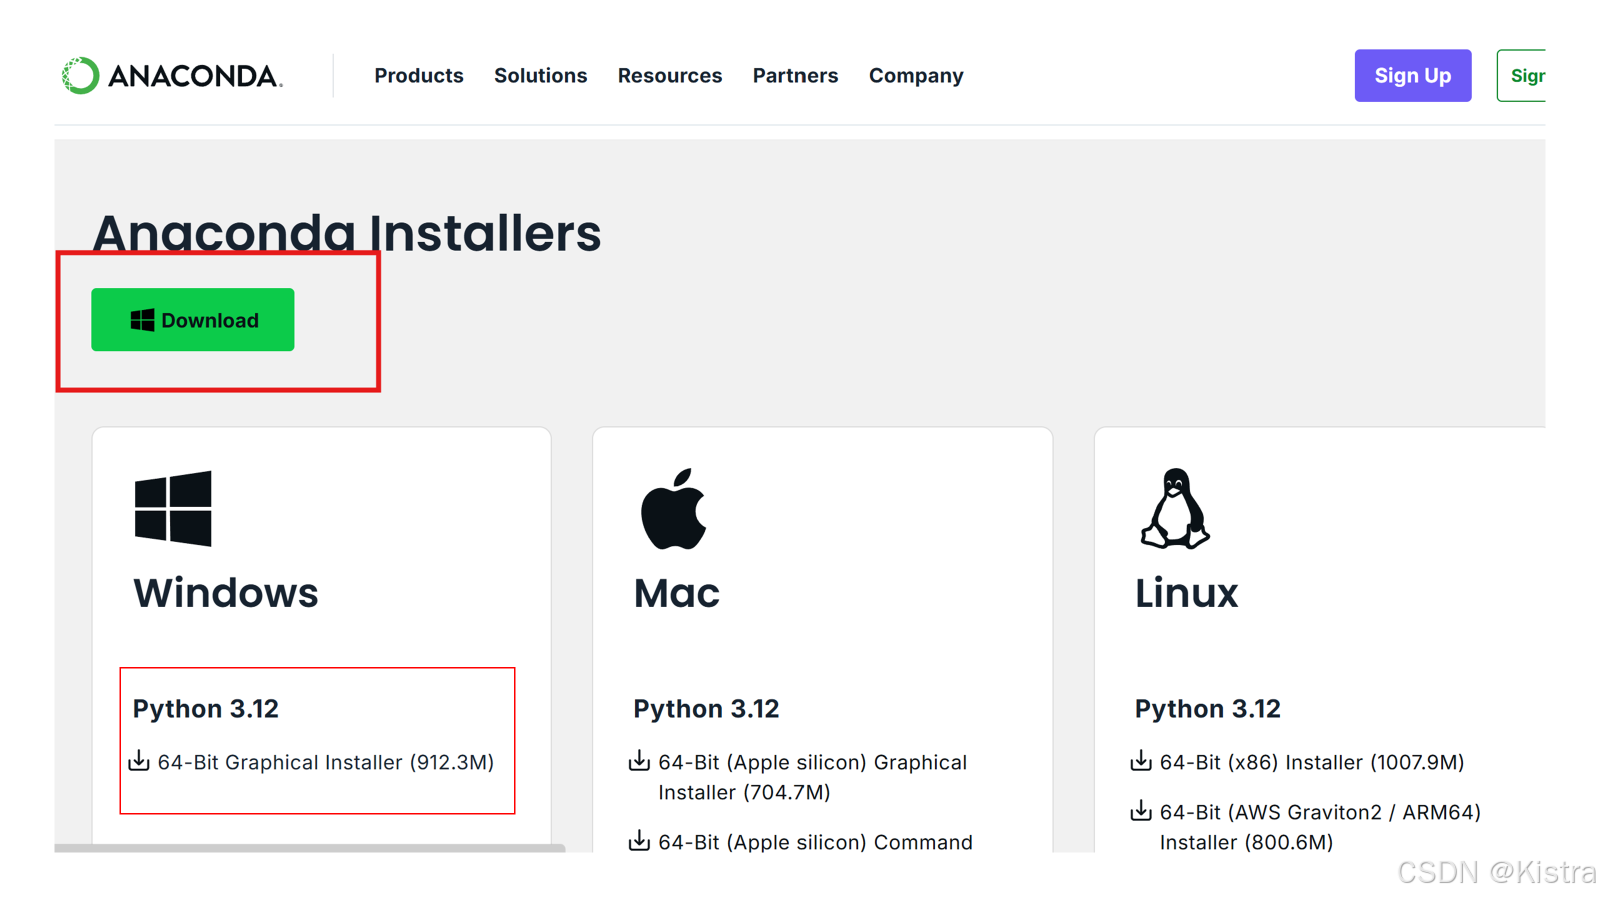Download Mac Apple silicon Graphical Installer (704.7M)
This screenshot has height=900, width=1600.
click(x=812, y=777)
